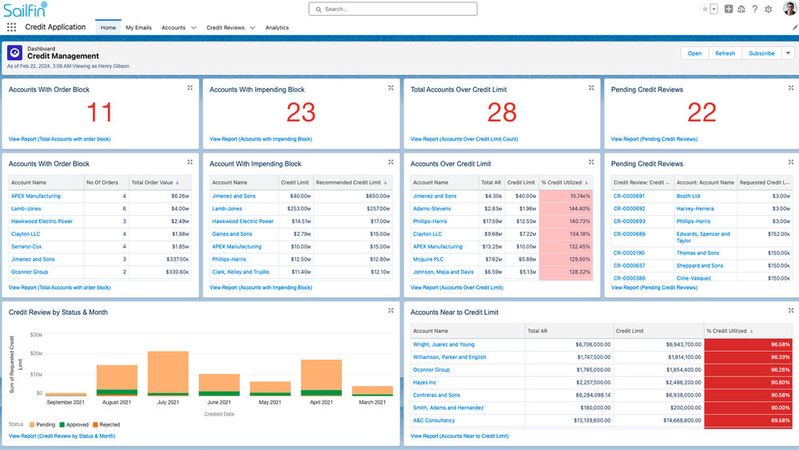Click the user profile avatar

tap(789, 9)
